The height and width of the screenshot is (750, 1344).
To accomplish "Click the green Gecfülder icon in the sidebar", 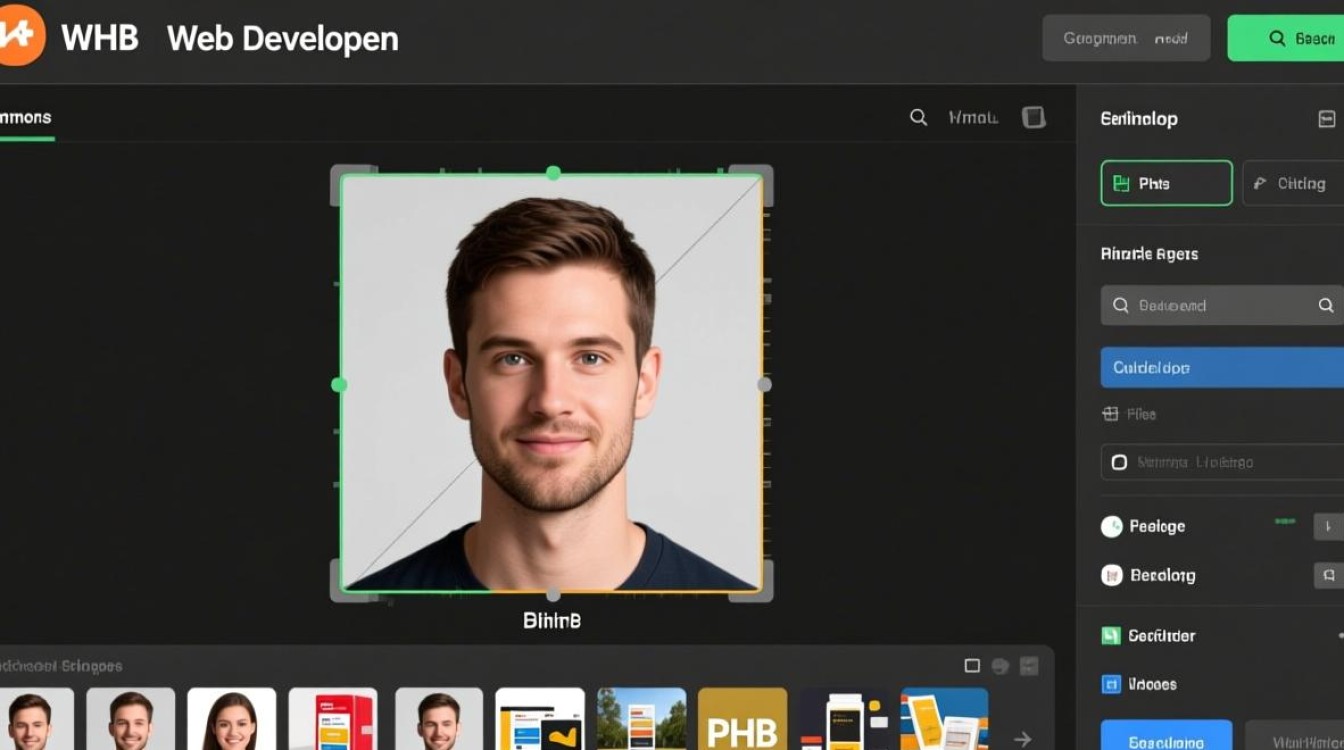I will click(x=1110, y=636).
